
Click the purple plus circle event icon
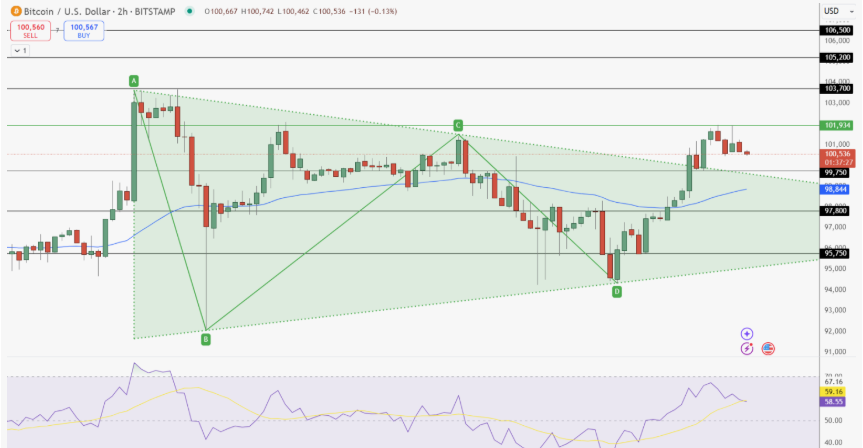746,334
